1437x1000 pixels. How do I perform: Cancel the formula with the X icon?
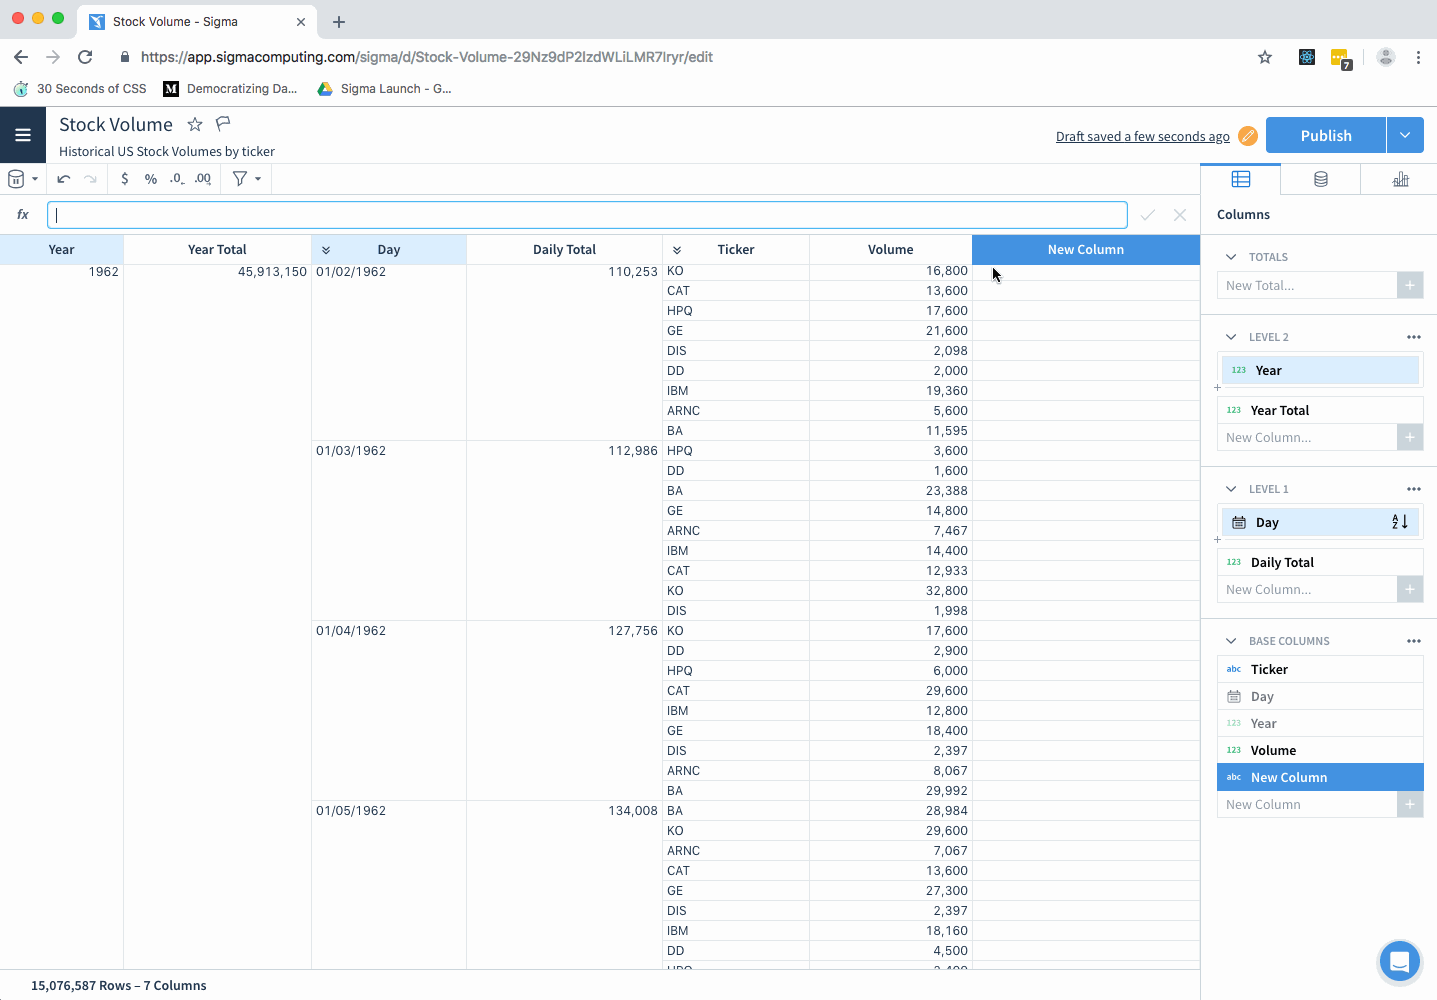(x=1180, y=215)
